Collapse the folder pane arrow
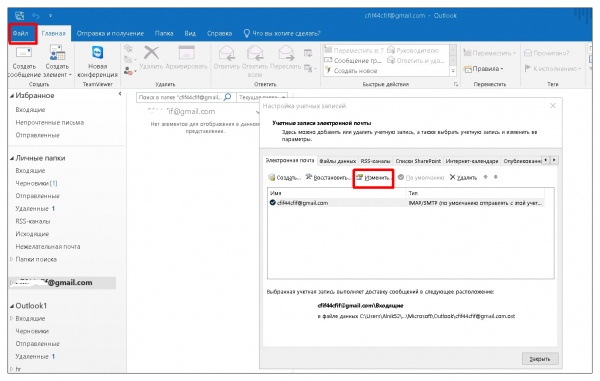The height and width of the screenshot is (381, 600). (120, 94)
